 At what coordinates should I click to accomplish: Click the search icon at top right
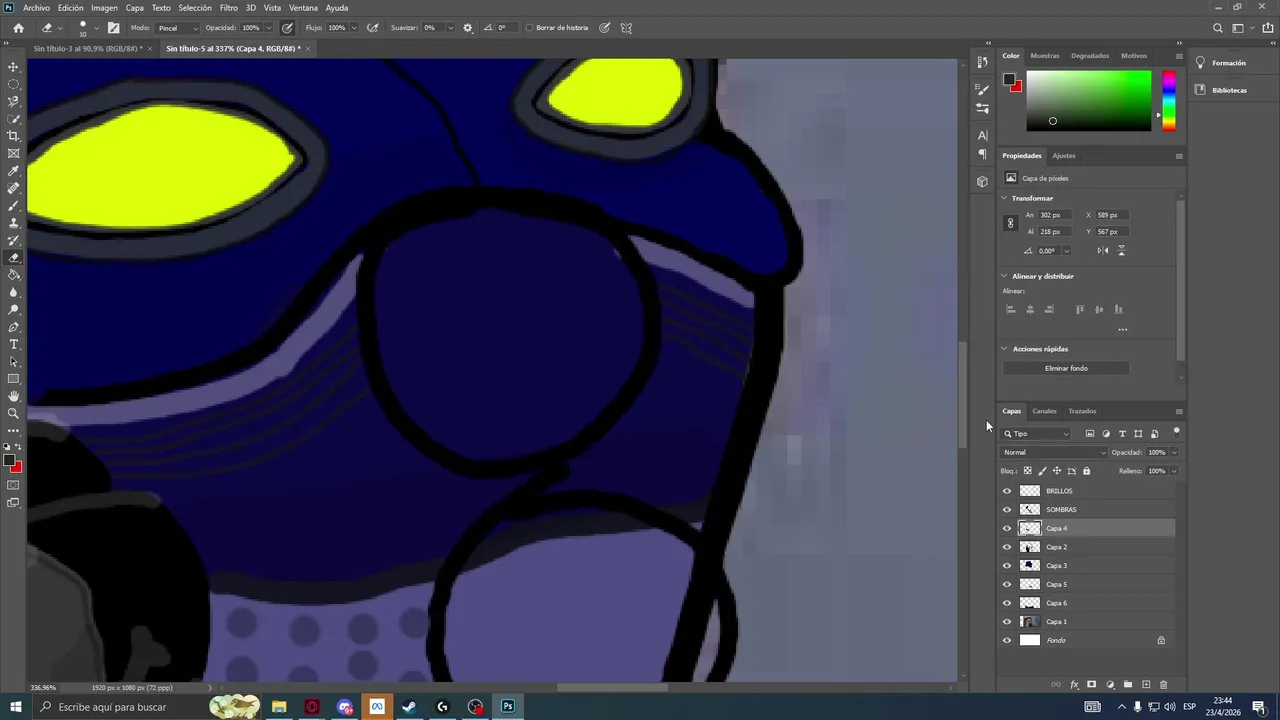point(1218,28)
